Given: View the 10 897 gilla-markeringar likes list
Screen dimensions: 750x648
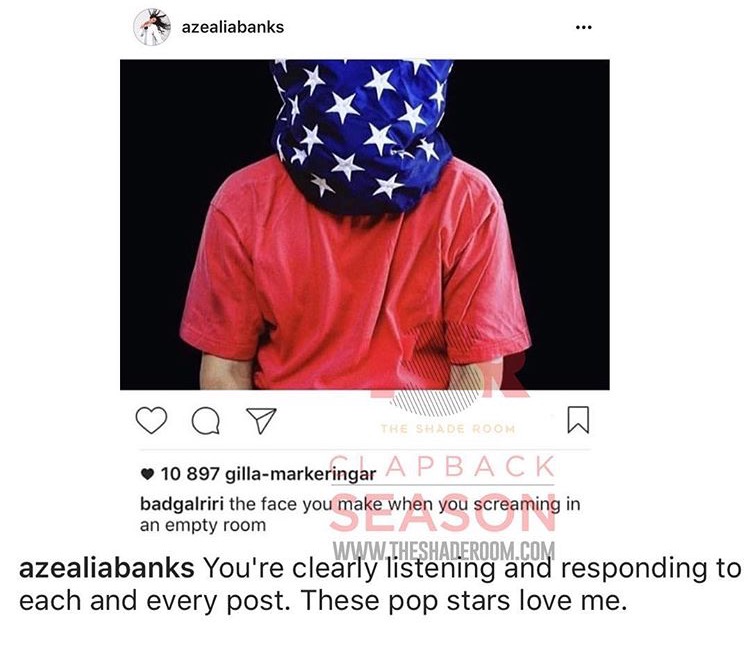Looking at the screenshot, I should (x=268, y=474).
